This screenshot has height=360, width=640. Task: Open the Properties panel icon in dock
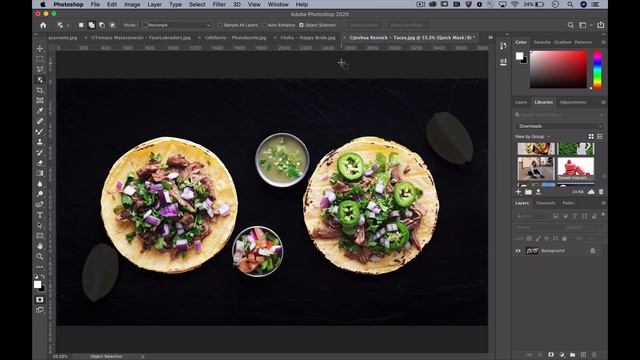tap(503, 62)
